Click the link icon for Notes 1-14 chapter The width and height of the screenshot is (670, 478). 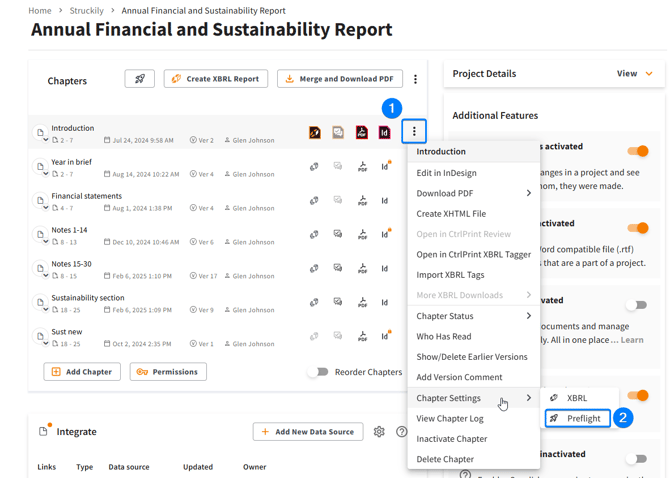(314, 235)
